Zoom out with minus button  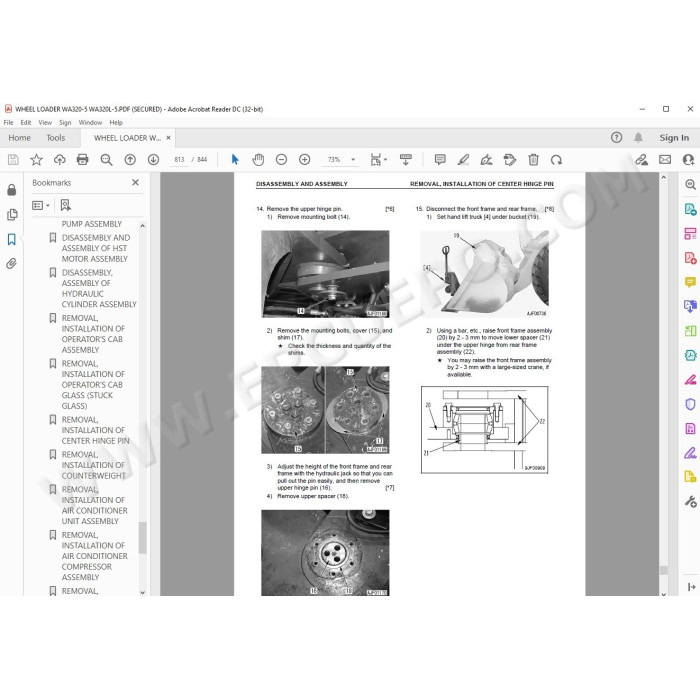pos(281,159)
